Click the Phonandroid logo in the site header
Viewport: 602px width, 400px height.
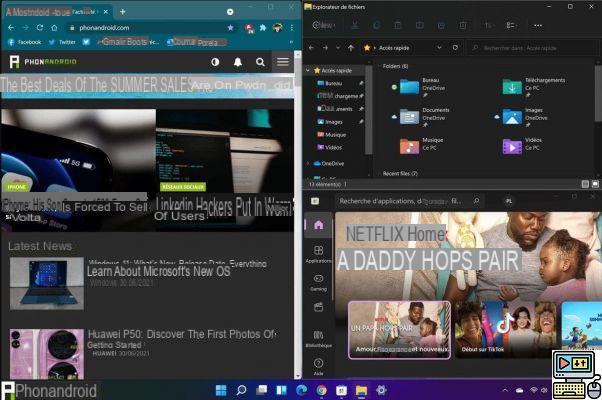[43, 61]
